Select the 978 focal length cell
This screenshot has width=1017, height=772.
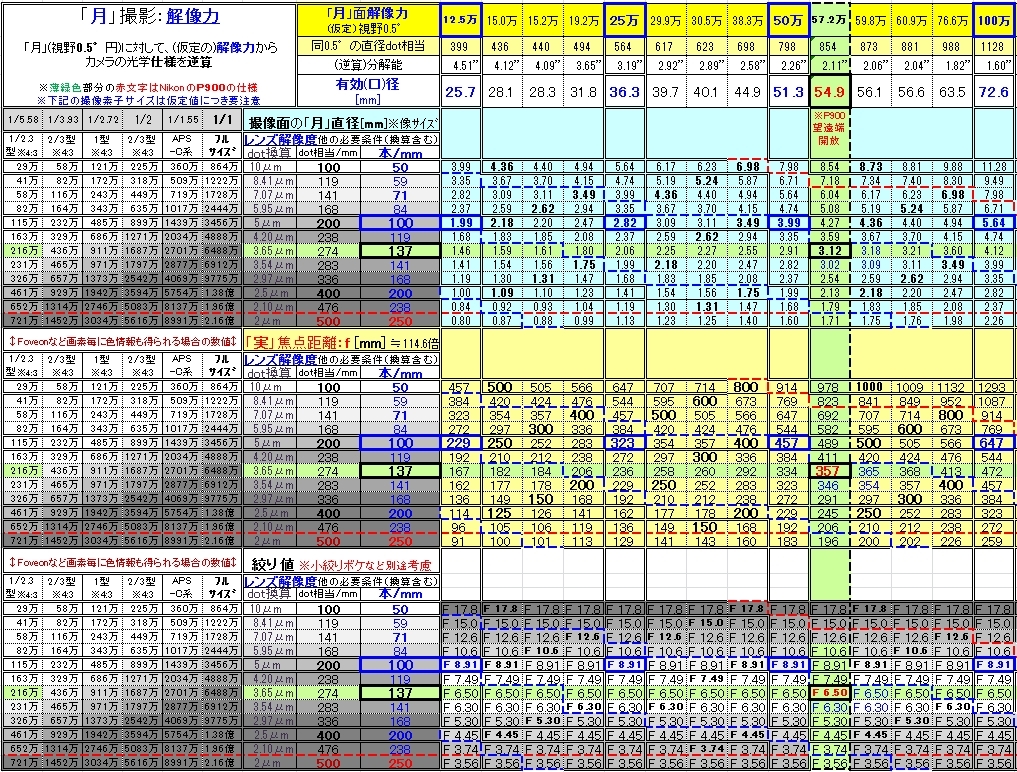tap(829, 387)
